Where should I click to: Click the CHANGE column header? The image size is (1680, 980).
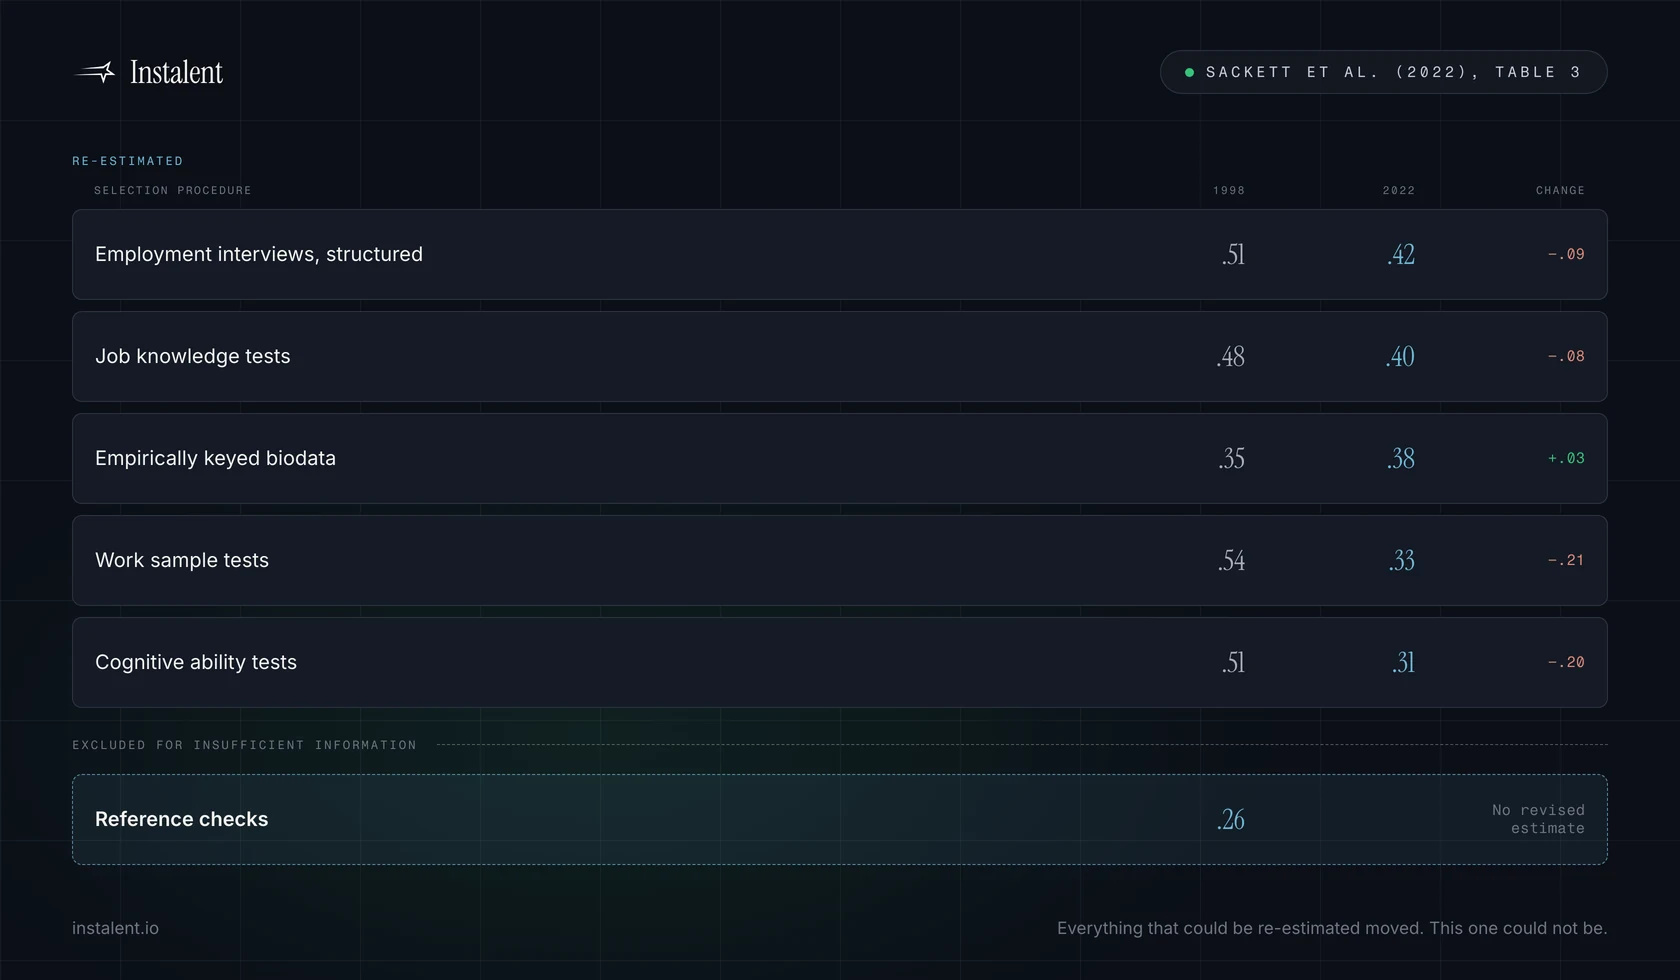pos(1560,190)
